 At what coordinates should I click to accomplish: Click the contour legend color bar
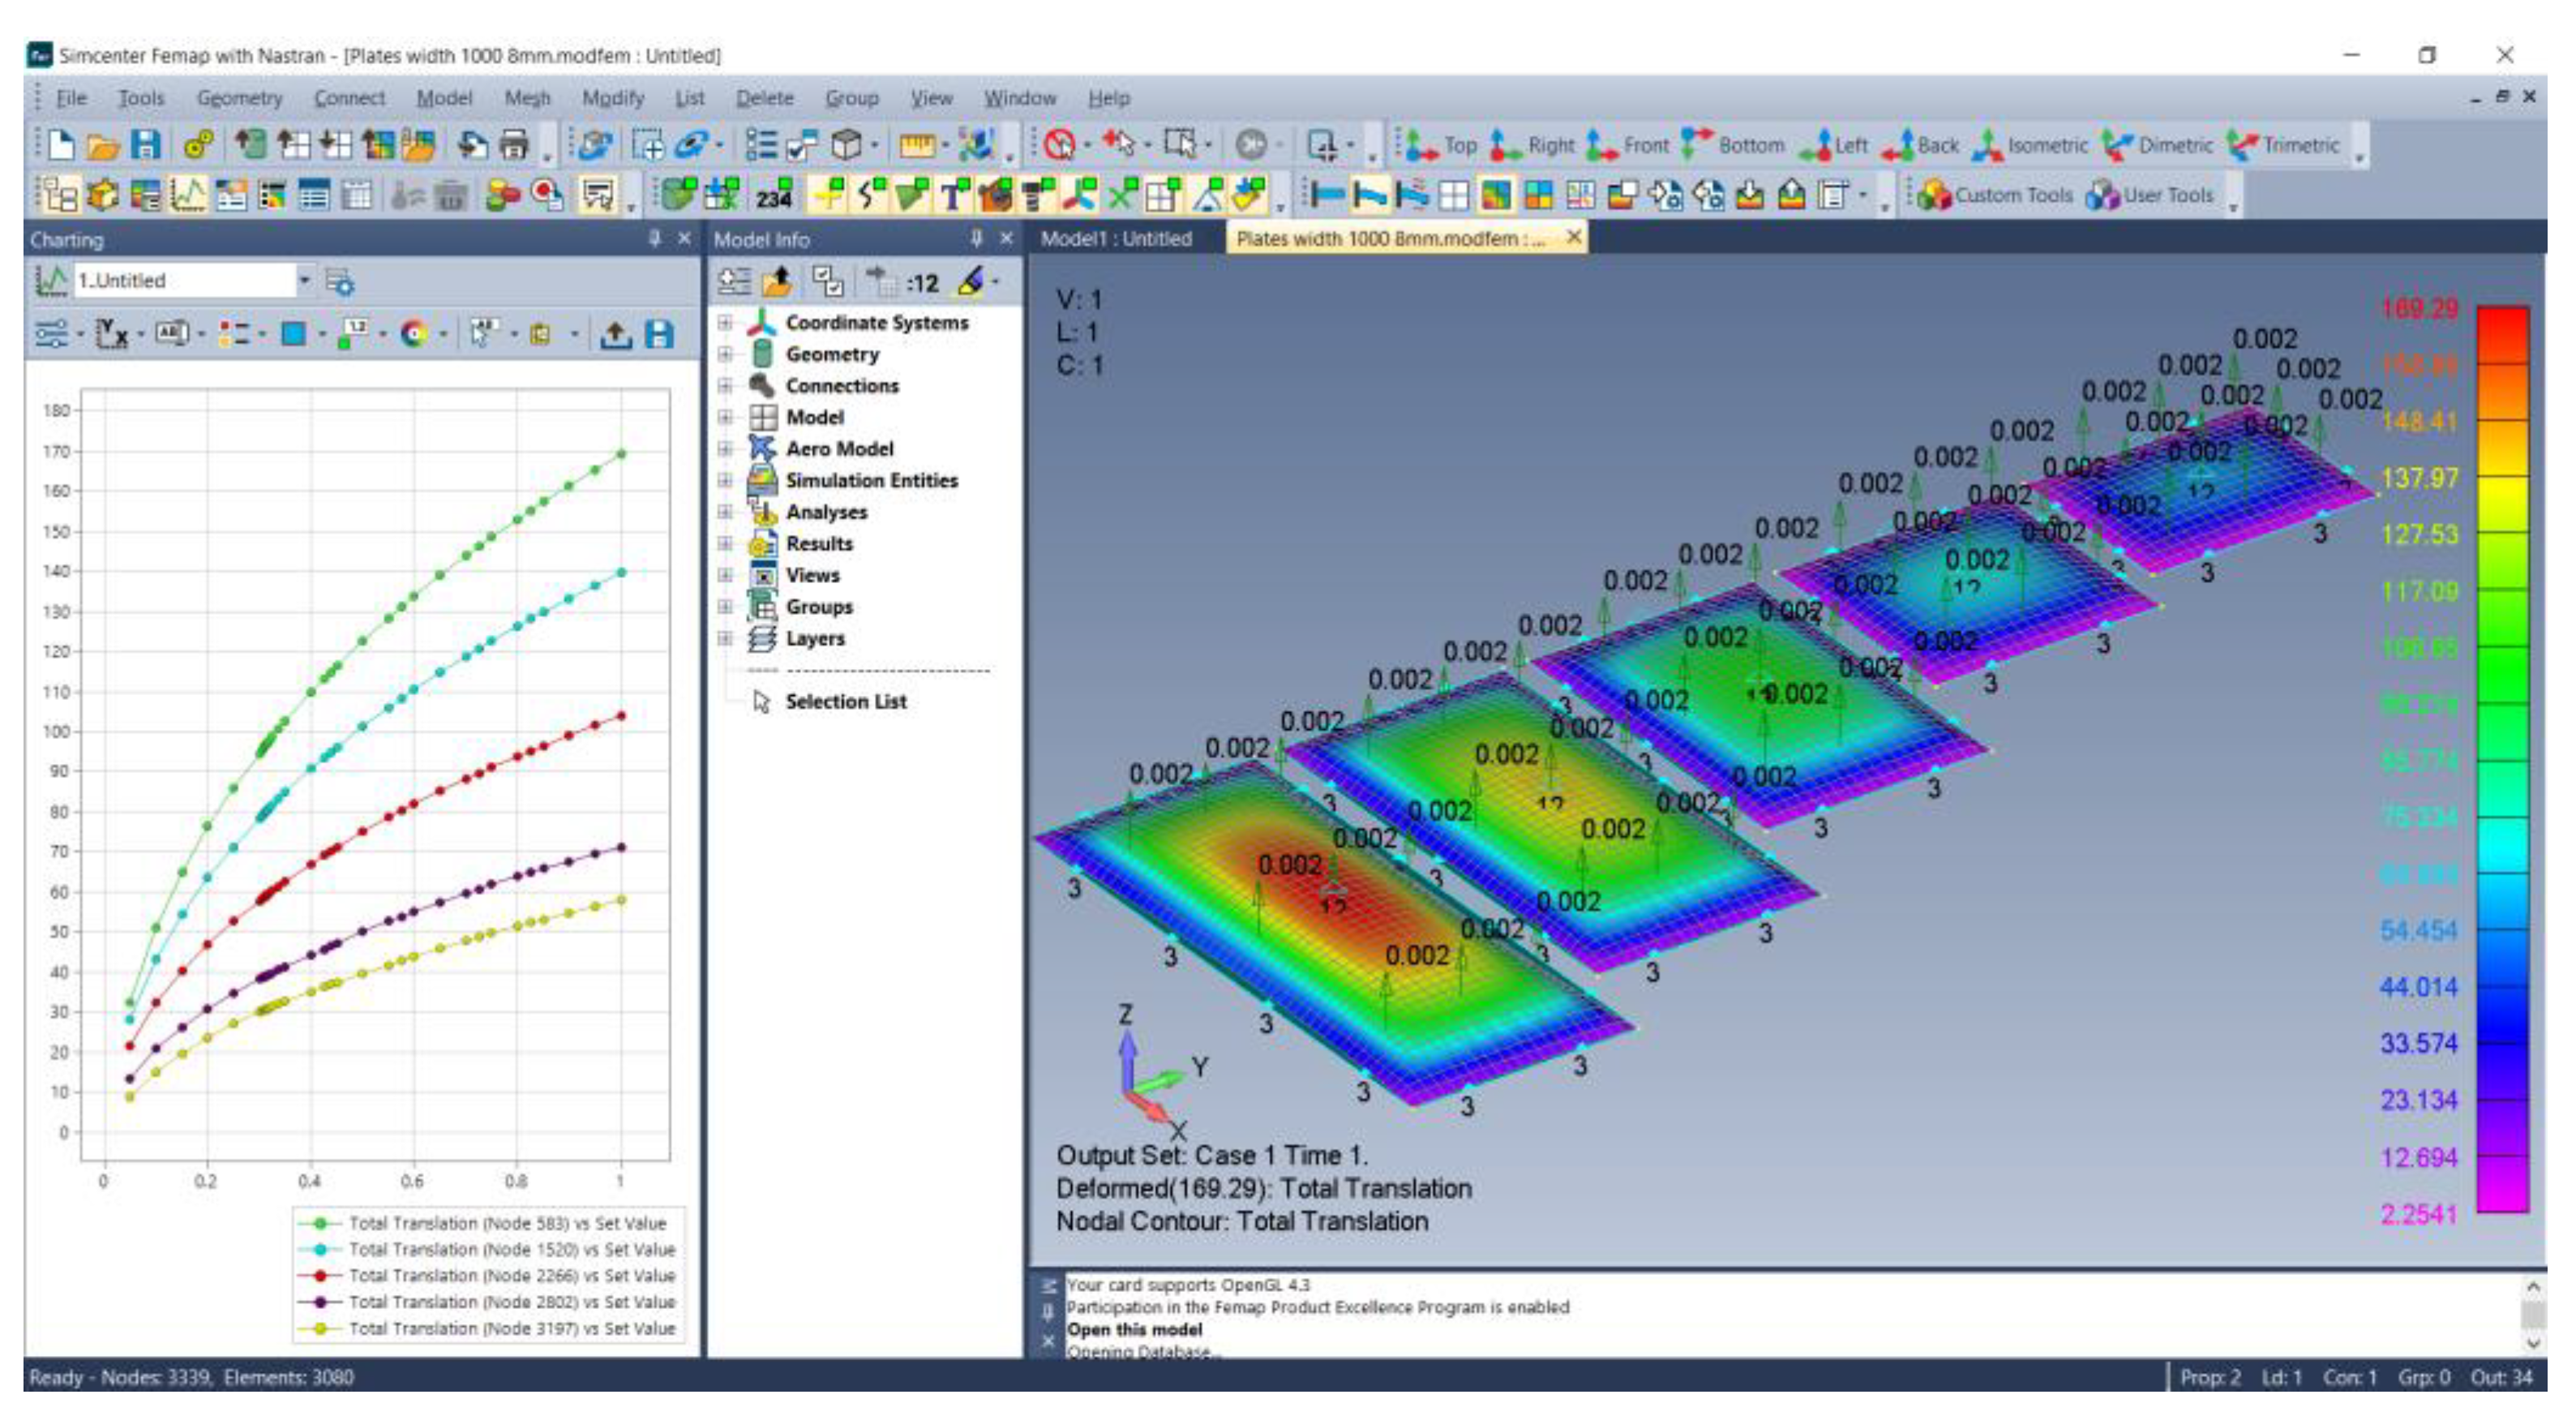click(2503, 759)
